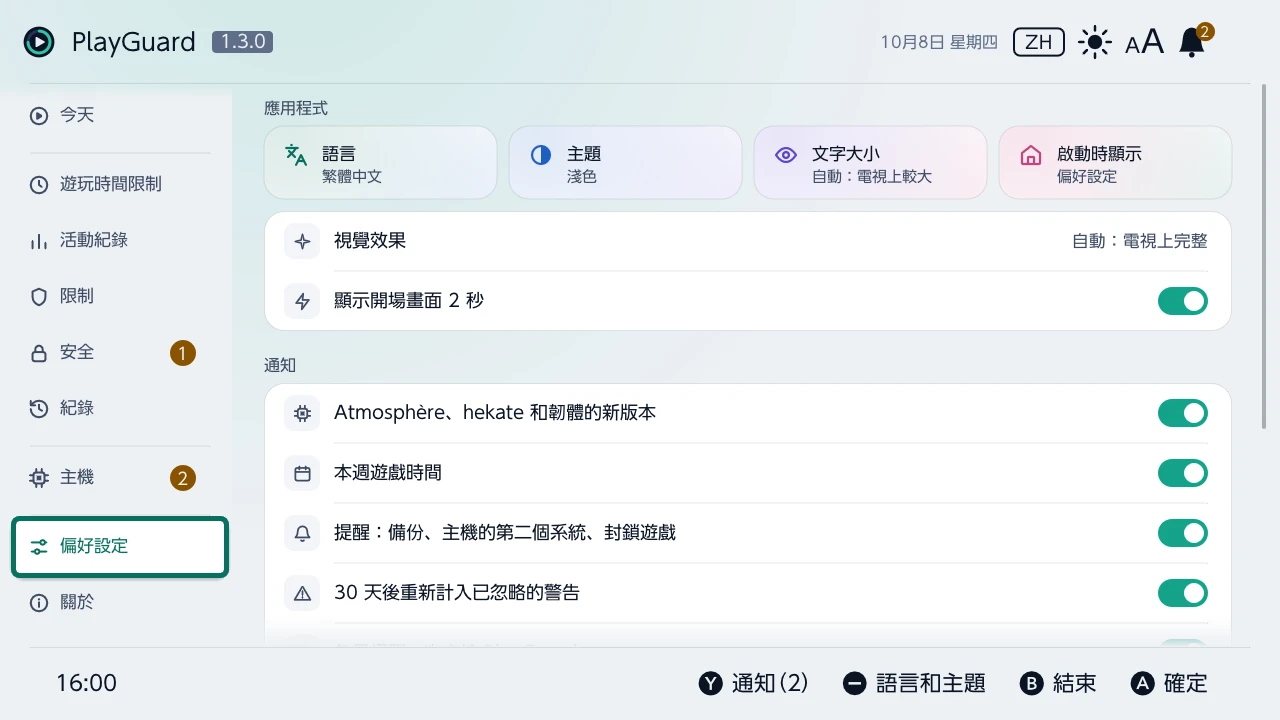This screenshot has width=1280, height=720.
Task: Click the 啟動時顯示 home icon
Action: click(x=1031, y=155)
